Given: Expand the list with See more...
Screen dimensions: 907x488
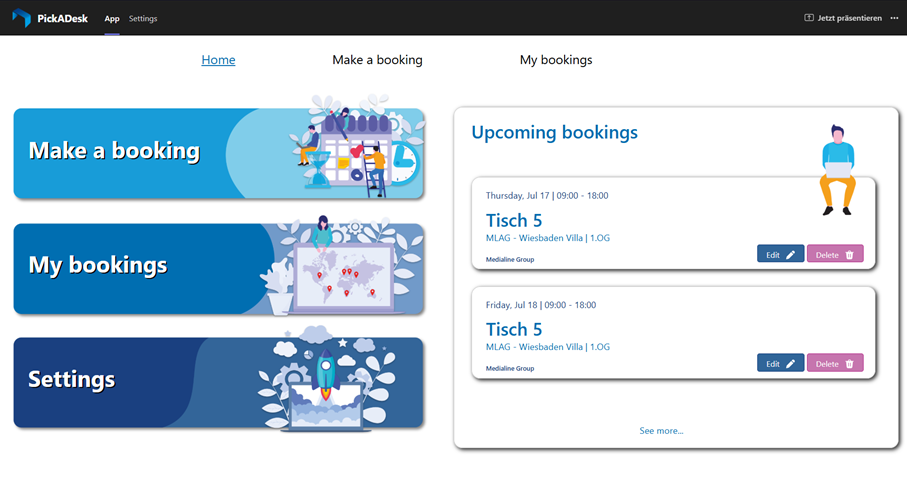Looking at the screenshot, I should point(661,431).
